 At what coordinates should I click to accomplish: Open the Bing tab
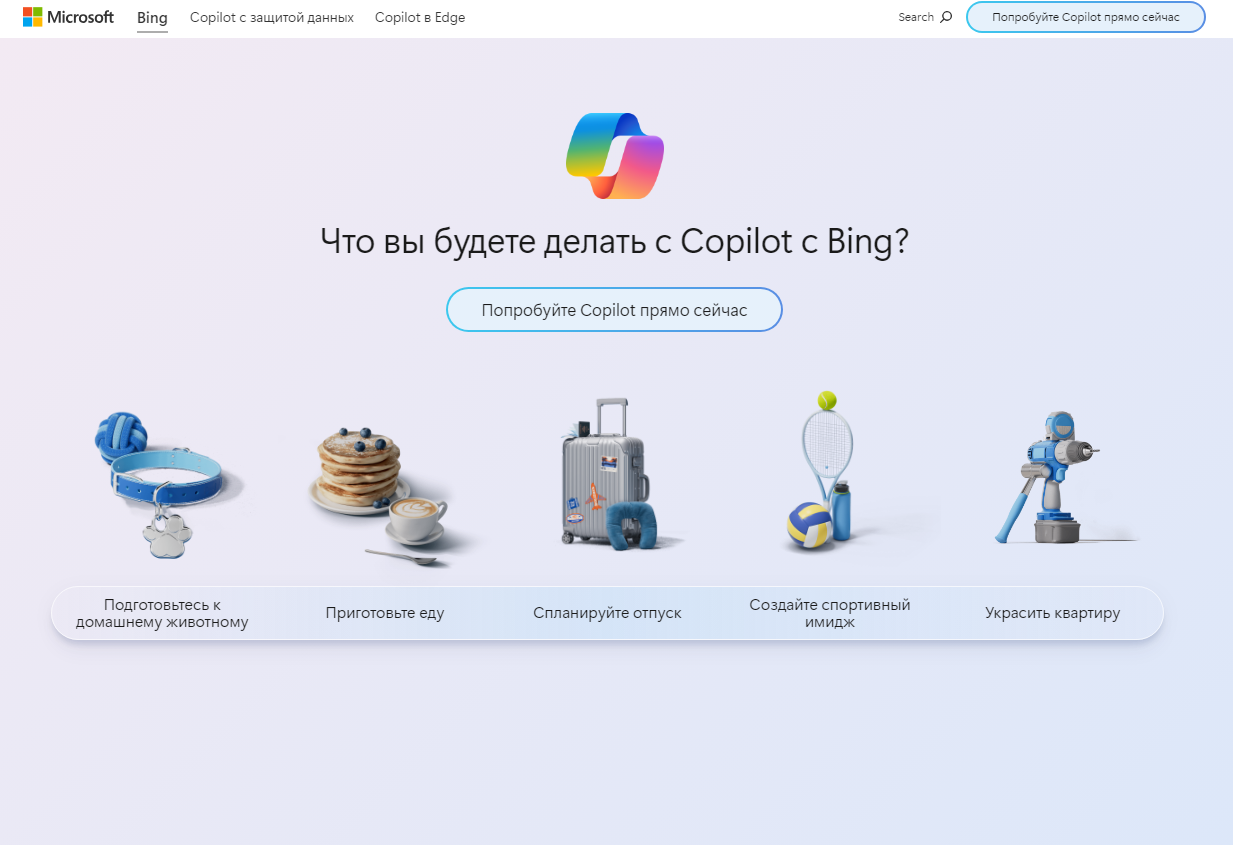coord(152,17)
